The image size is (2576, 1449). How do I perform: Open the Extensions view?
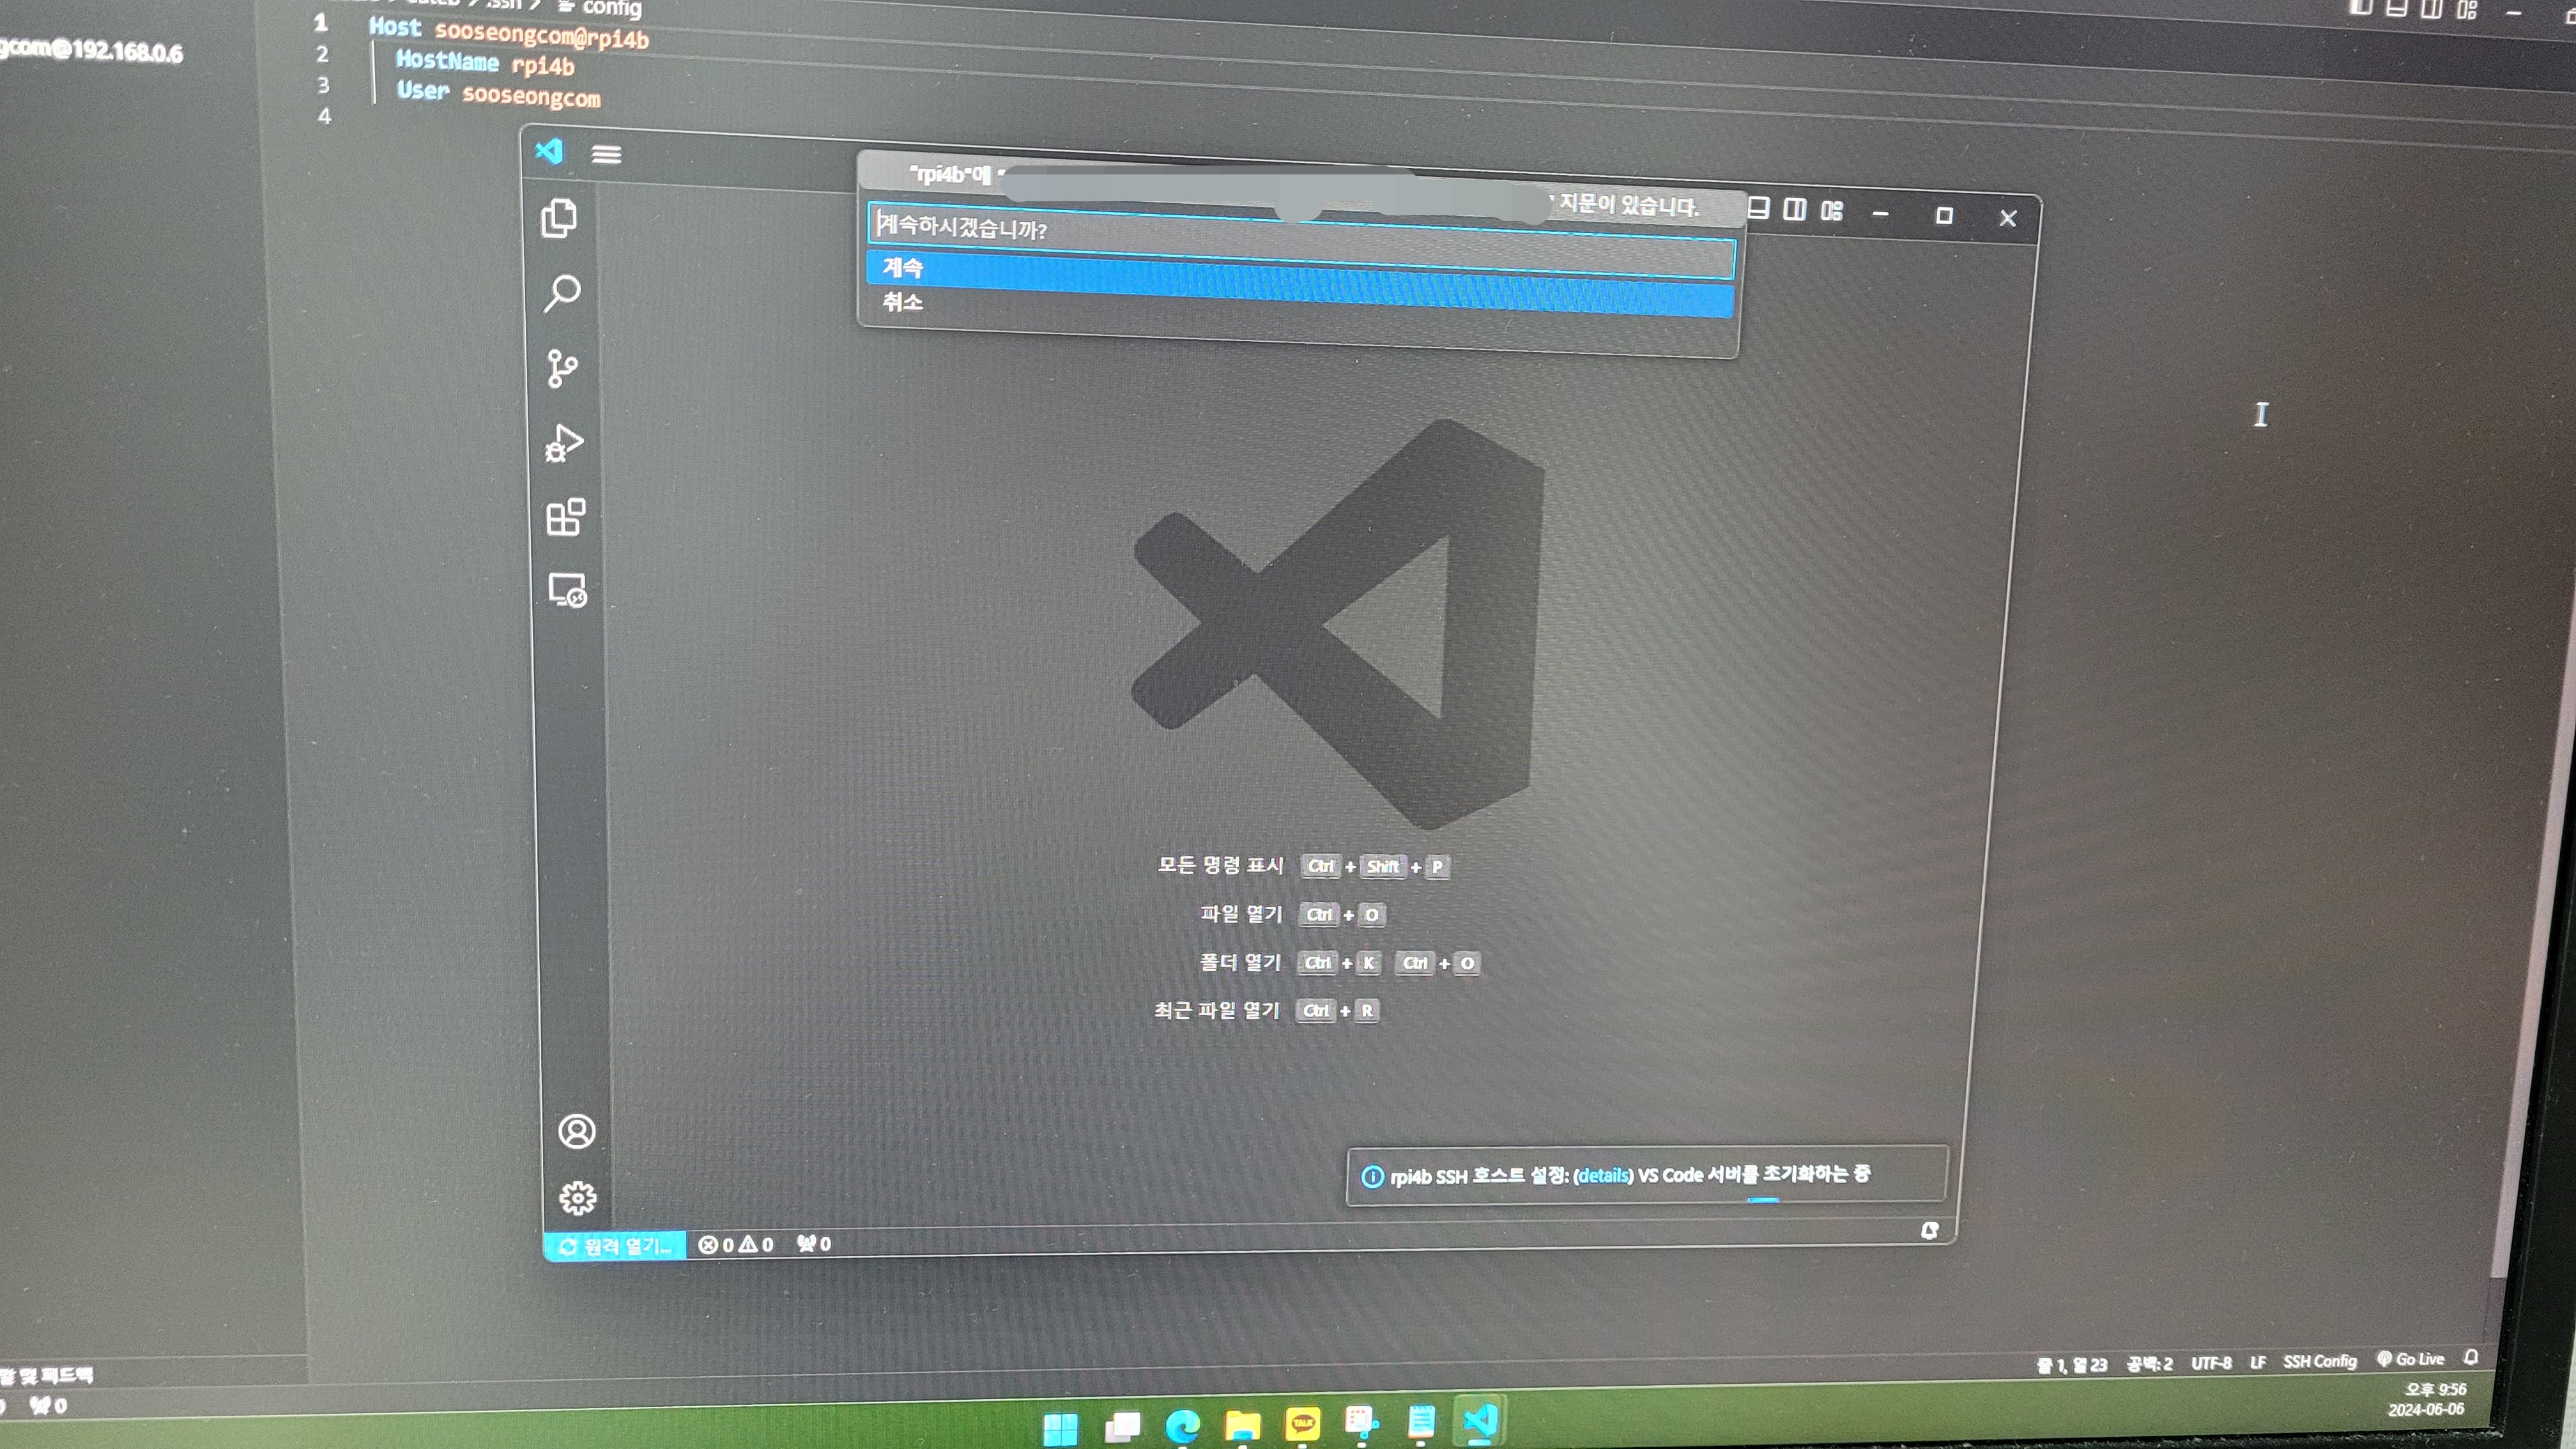565,517
